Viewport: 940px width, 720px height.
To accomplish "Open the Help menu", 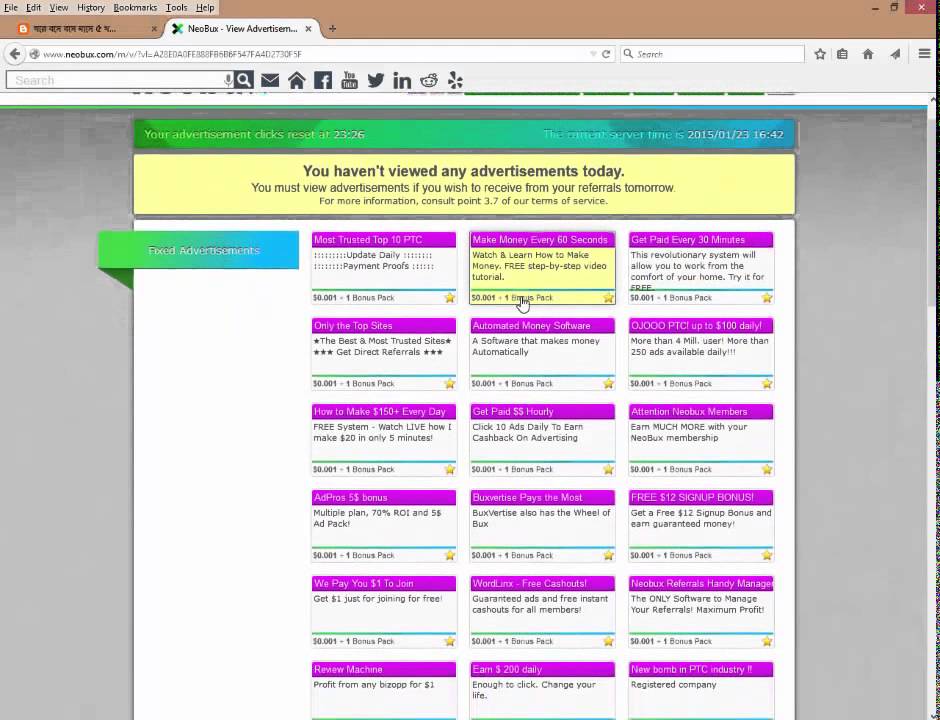I will 205,8.
